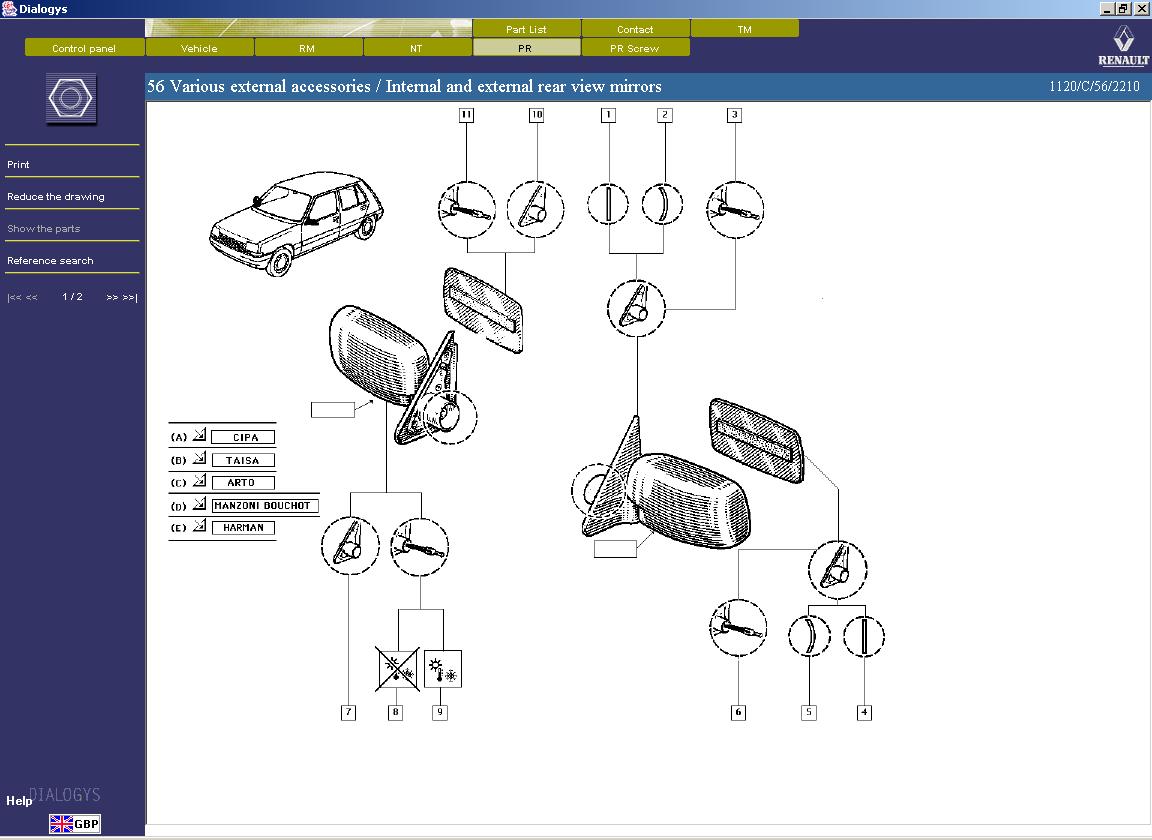Click part callout number 2
The image size is (1152, 840).
pos(665,115)
